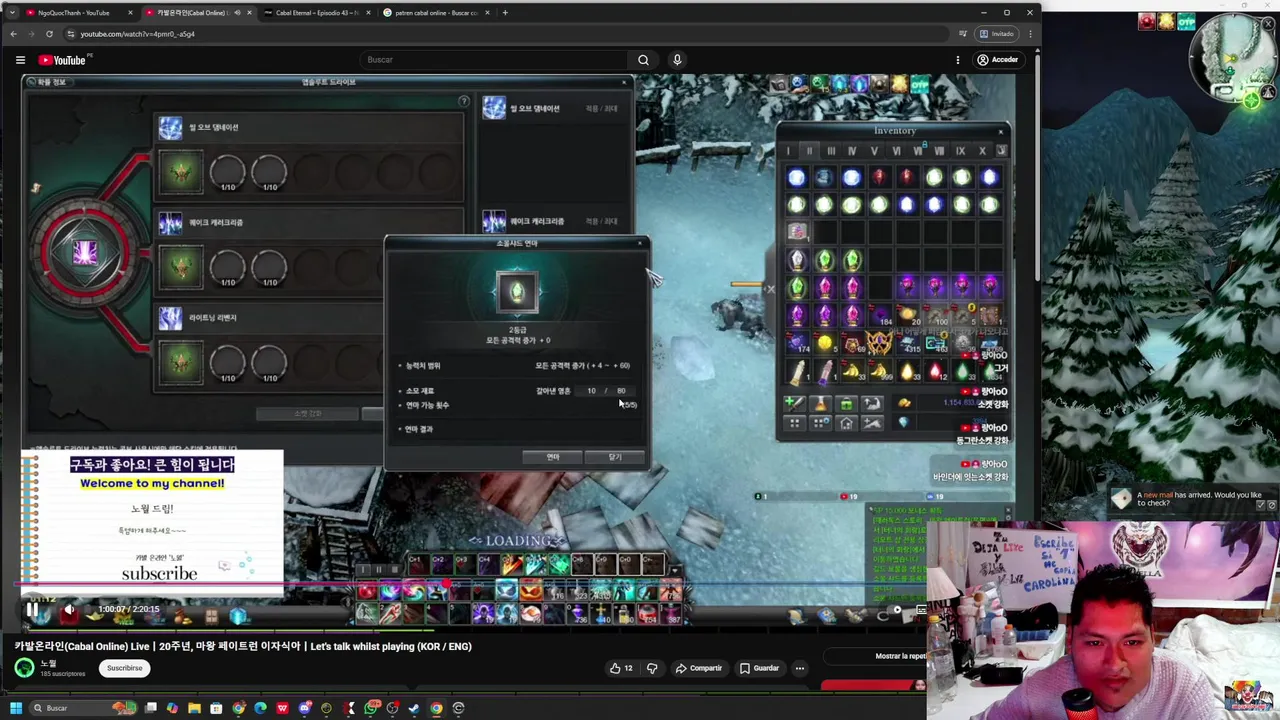Open more actions ellipsis beside Guardar
The height and width of the screenshot is (720, 1280).
799,668
